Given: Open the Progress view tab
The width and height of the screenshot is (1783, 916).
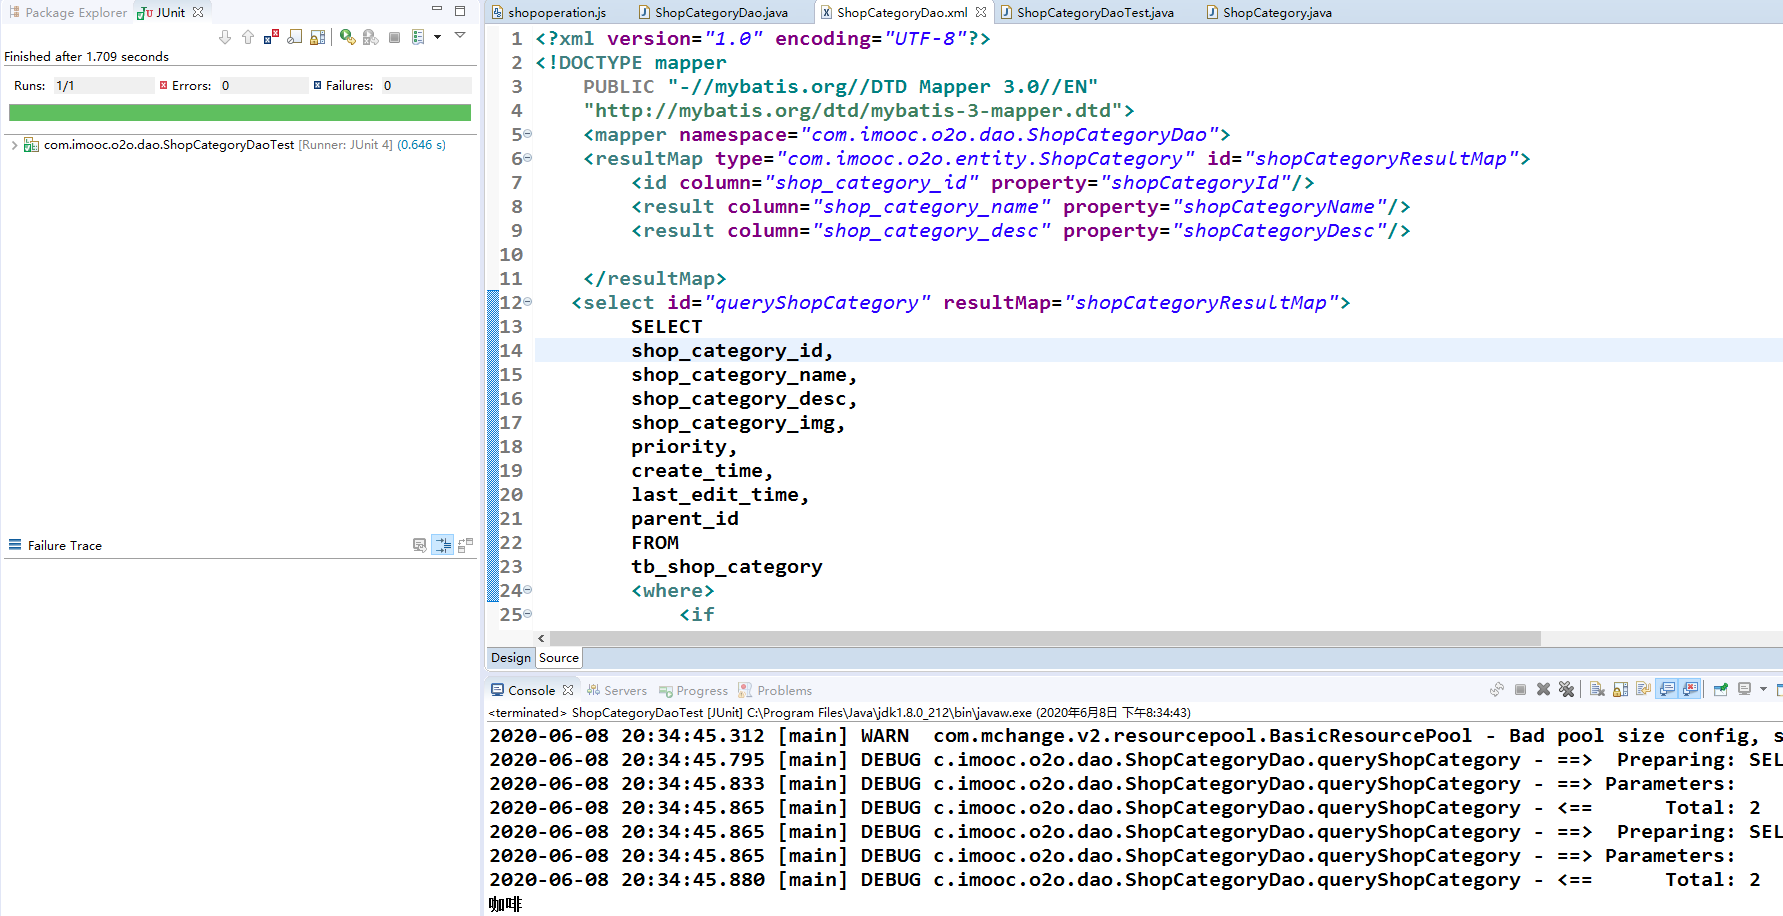Looking at the screenshot, I should click(x=693, y=691).
